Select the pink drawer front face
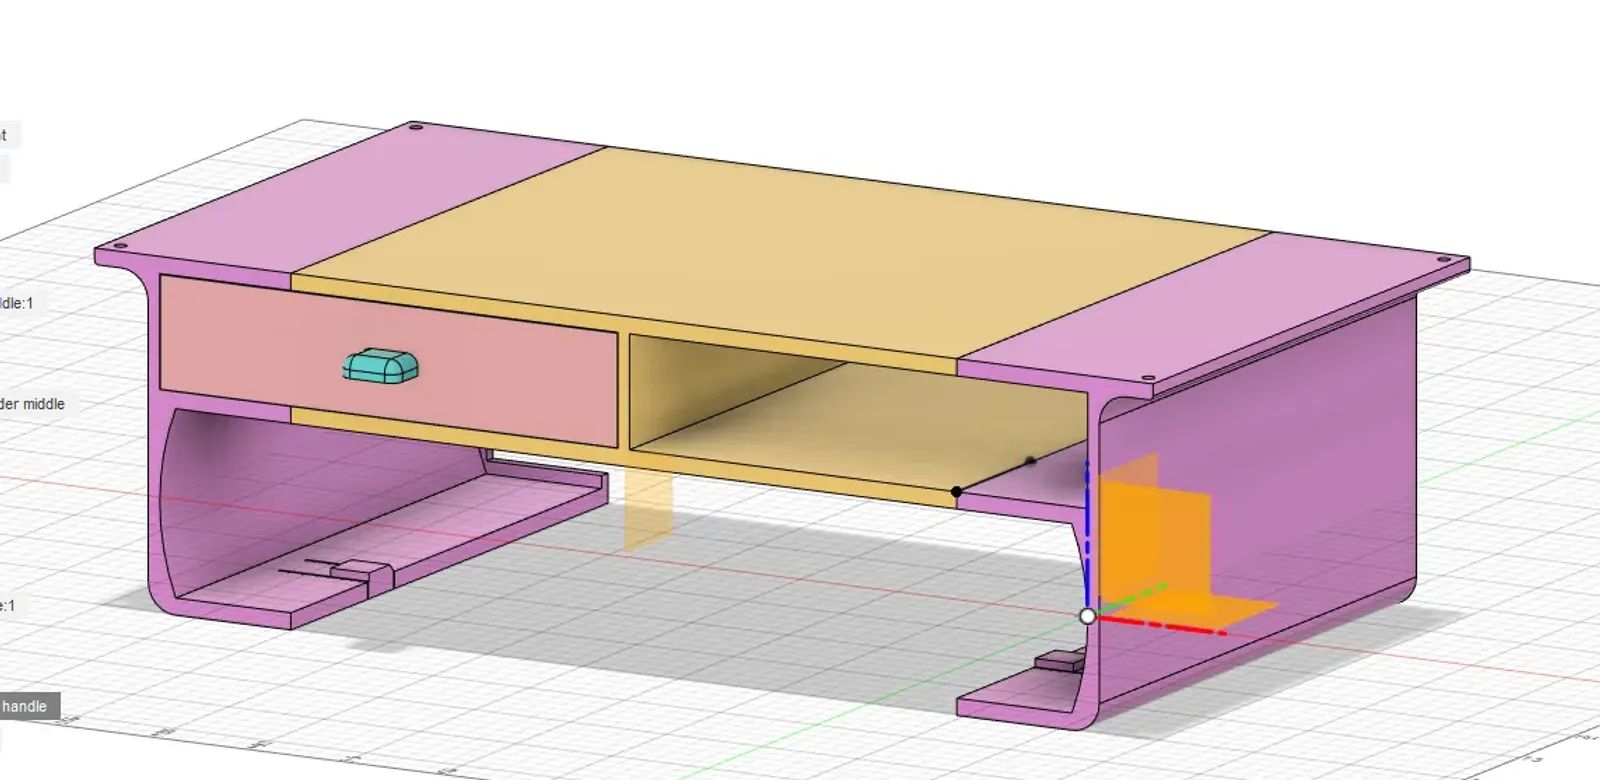The image size is (1600, 780). pyautogui.click(x=388, y=360)
